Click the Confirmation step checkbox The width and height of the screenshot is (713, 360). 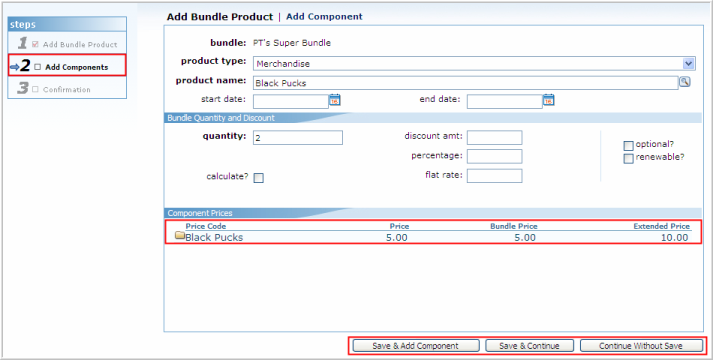[35, 90]
